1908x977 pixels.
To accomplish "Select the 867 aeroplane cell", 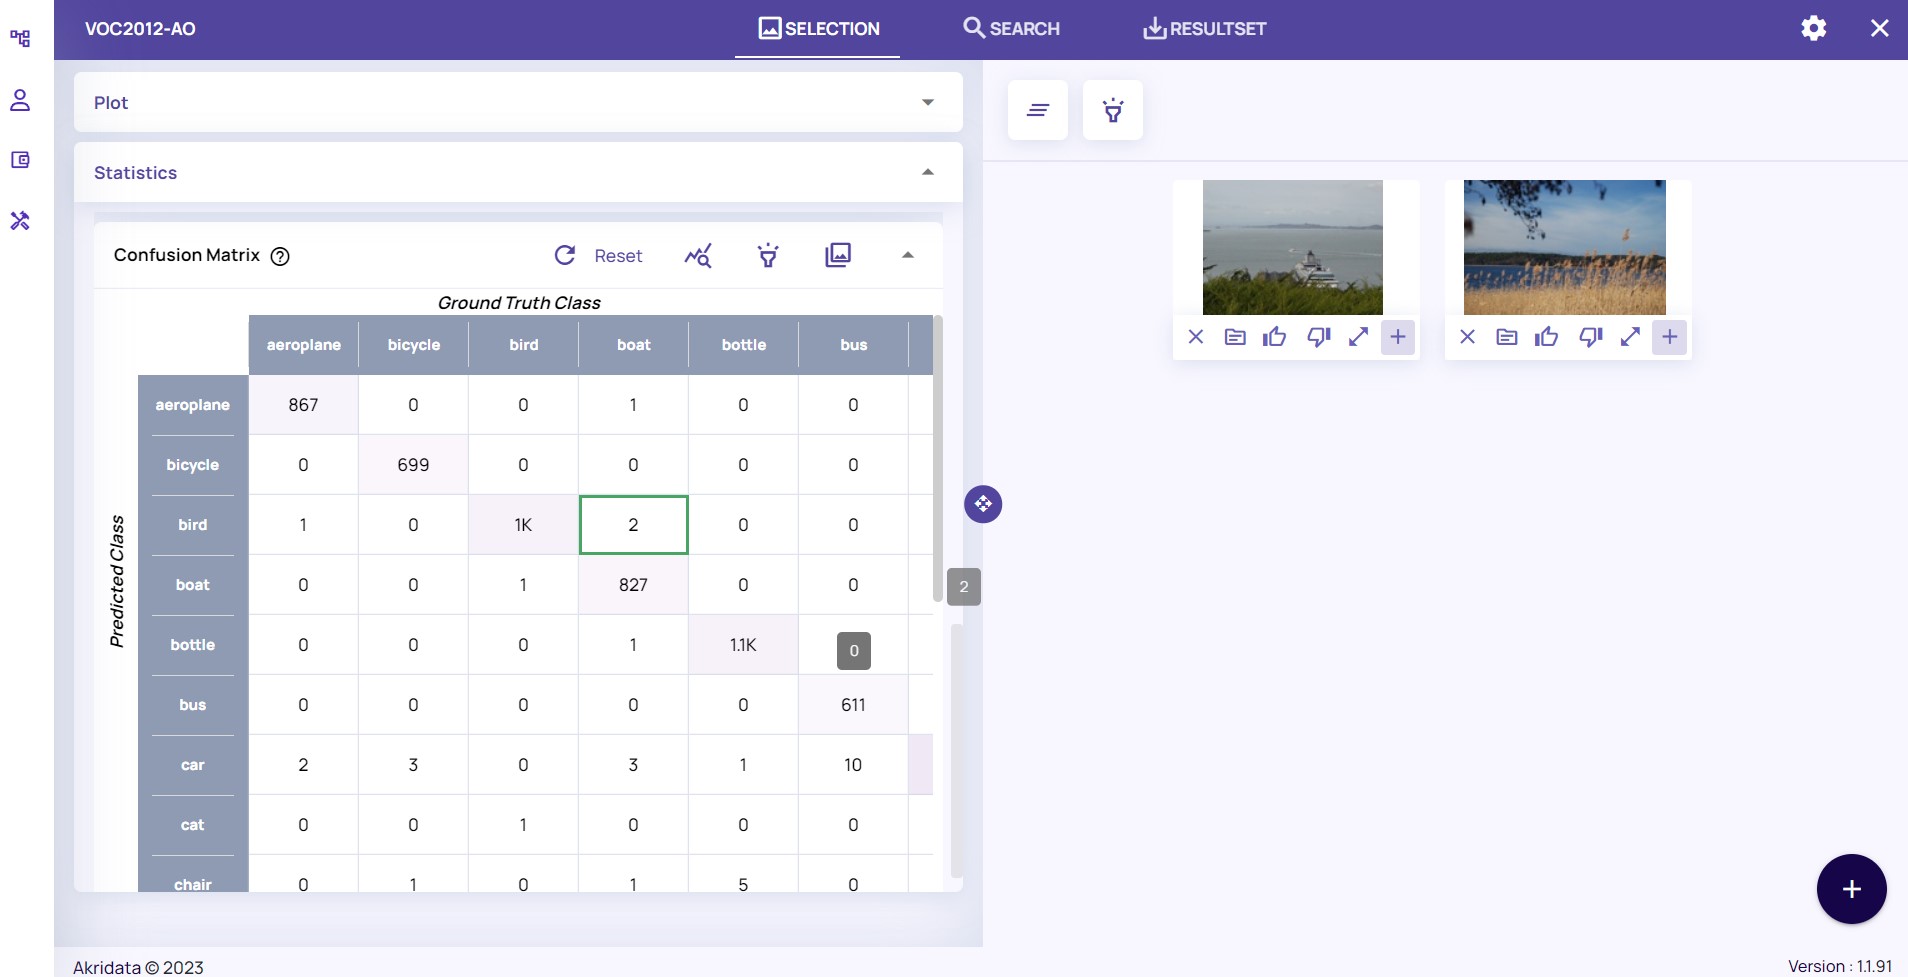I will [x=303, y=405].
